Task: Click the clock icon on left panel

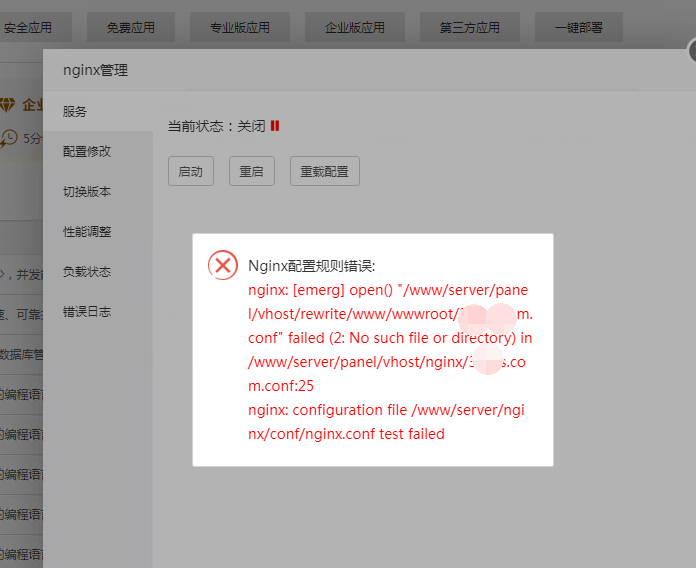Action: click(9, 137)
